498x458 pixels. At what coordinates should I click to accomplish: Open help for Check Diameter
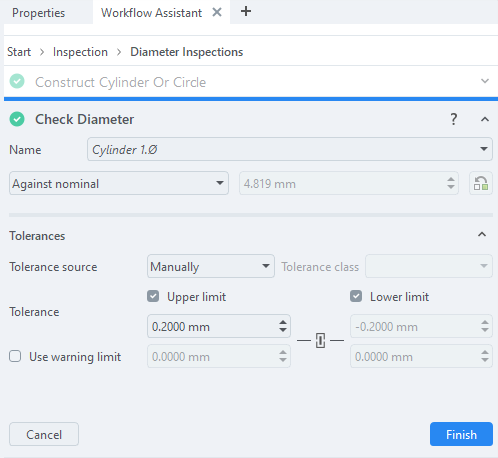click(453, 119)
